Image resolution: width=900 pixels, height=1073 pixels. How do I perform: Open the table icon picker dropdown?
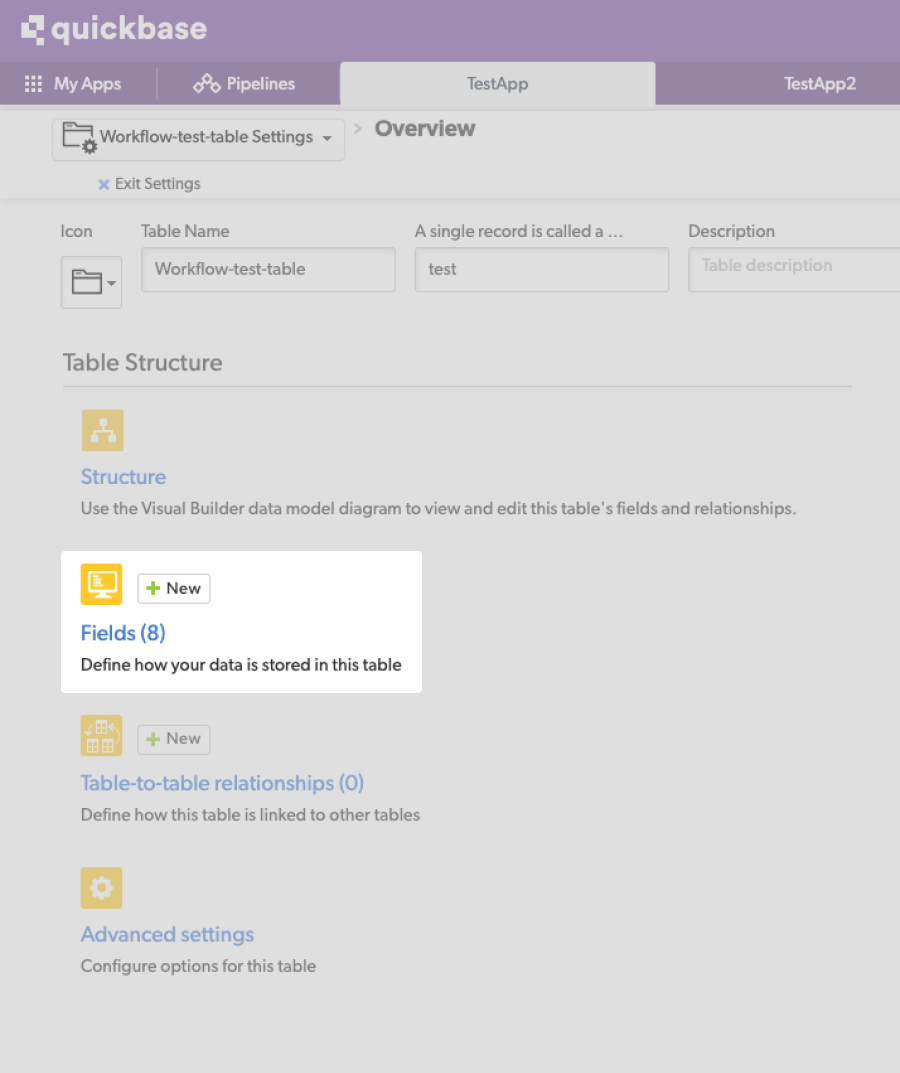[x=91, y=283]
